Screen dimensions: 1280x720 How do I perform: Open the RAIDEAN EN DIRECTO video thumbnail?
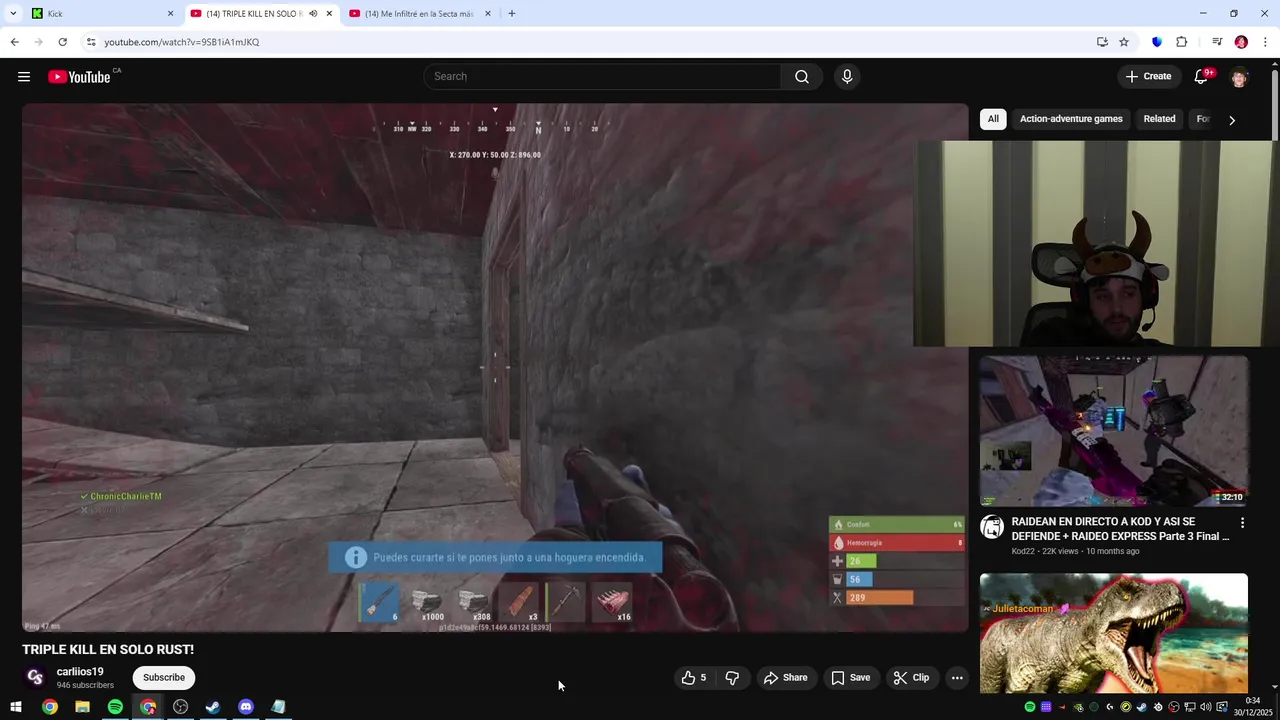click(1114, 431)
